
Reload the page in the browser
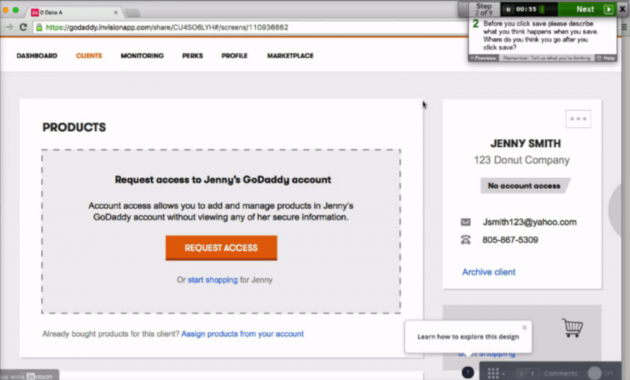click(x=23, y=27)
